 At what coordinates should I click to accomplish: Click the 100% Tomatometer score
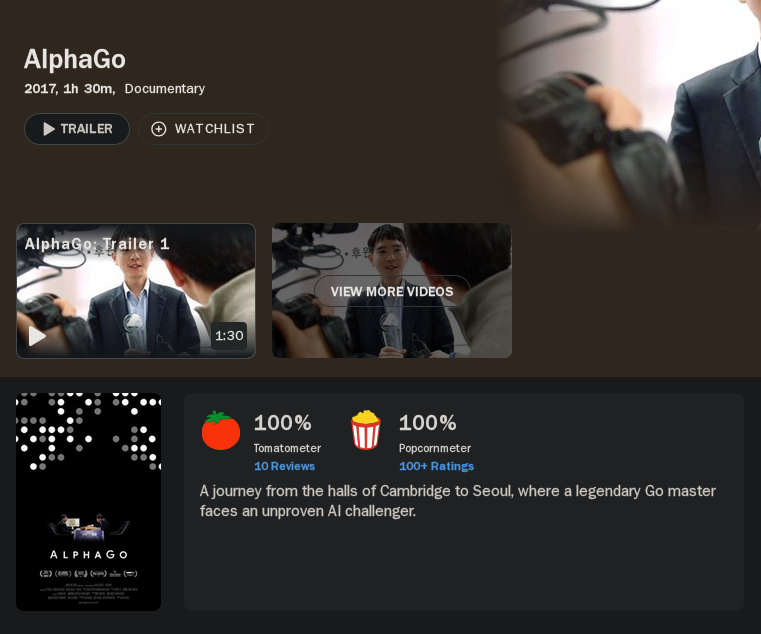[x=282, y=423]
